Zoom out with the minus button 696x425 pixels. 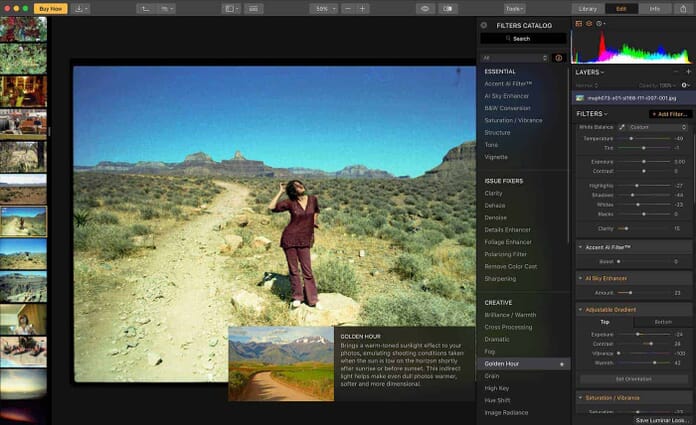pyautogui.click(x=348, y=8)
